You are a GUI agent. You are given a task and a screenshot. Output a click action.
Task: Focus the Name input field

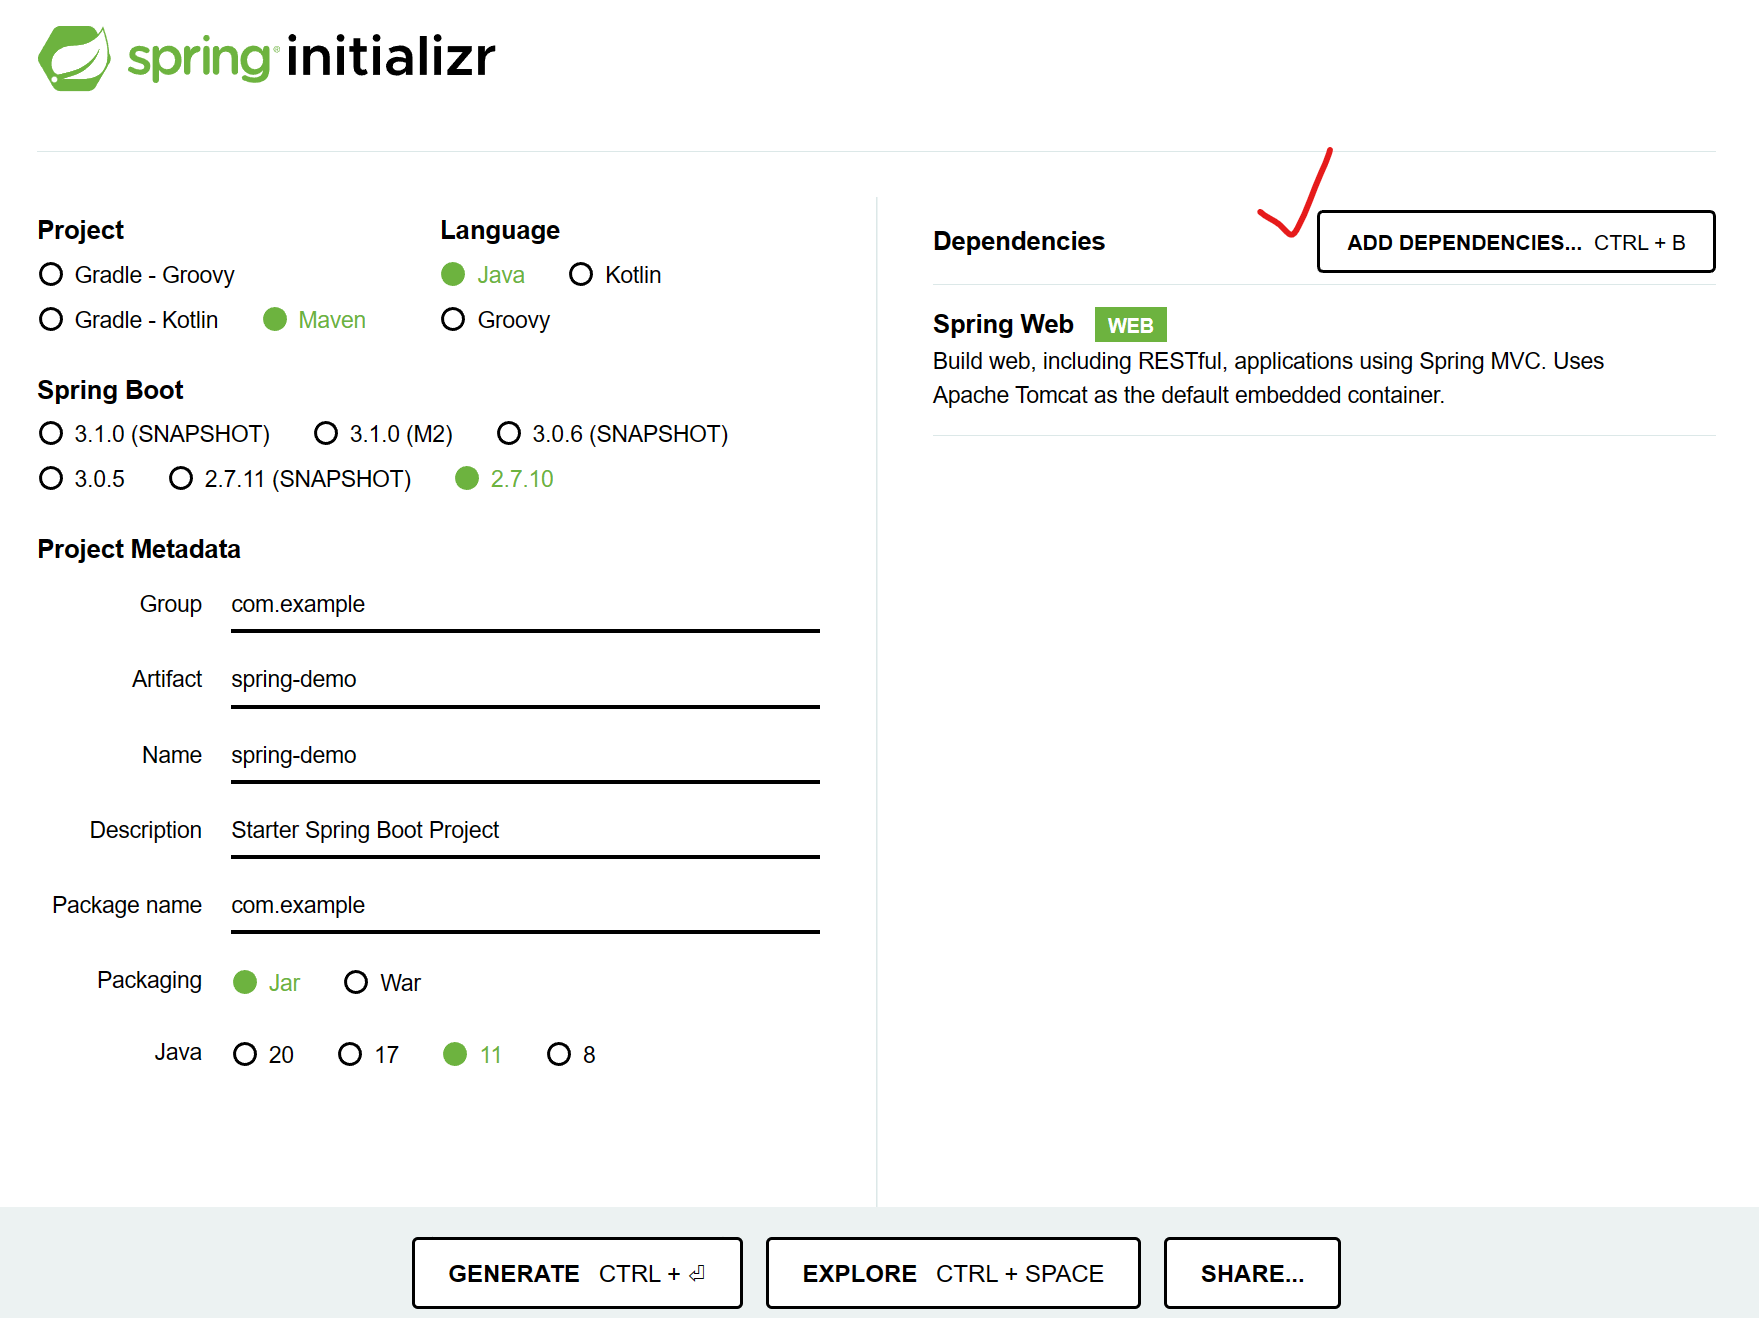pos(525,757)
